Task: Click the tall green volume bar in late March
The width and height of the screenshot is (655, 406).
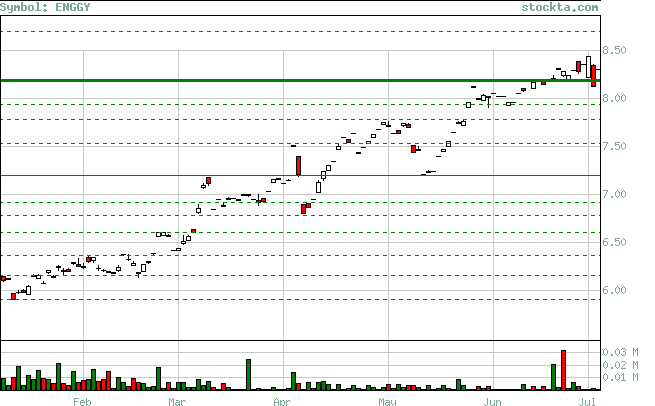Action: coord(248,375)
